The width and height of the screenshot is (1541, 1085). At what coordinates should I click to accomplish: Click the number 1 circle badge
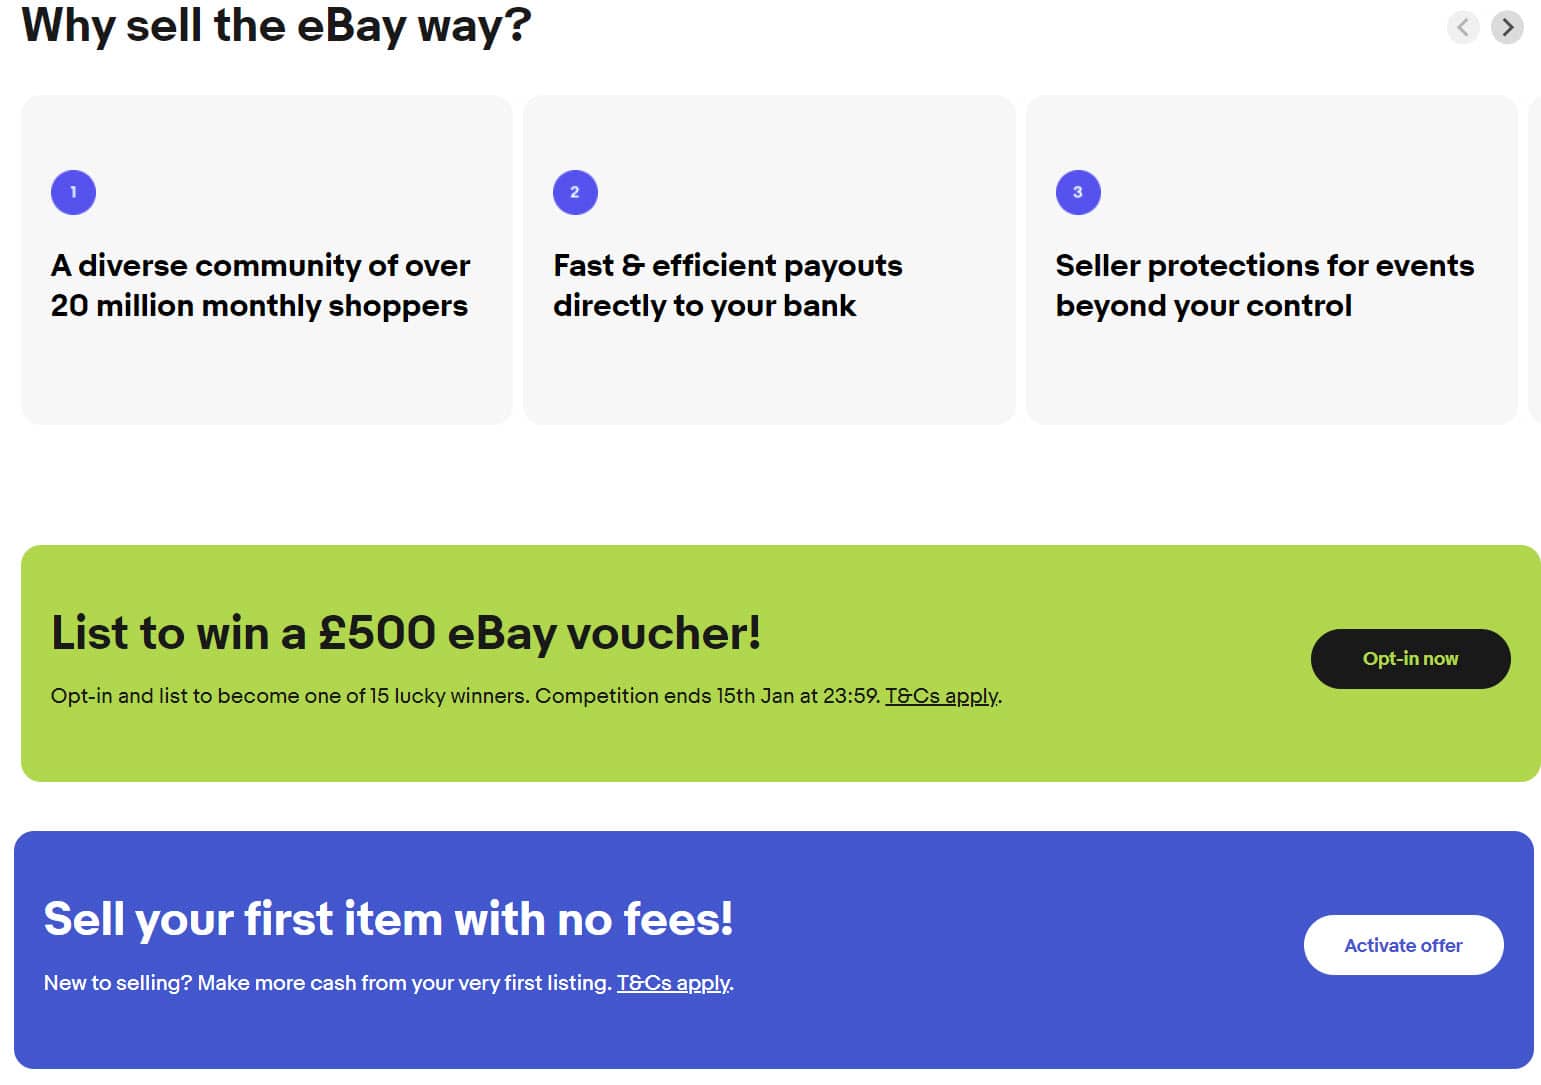(73, 192)
